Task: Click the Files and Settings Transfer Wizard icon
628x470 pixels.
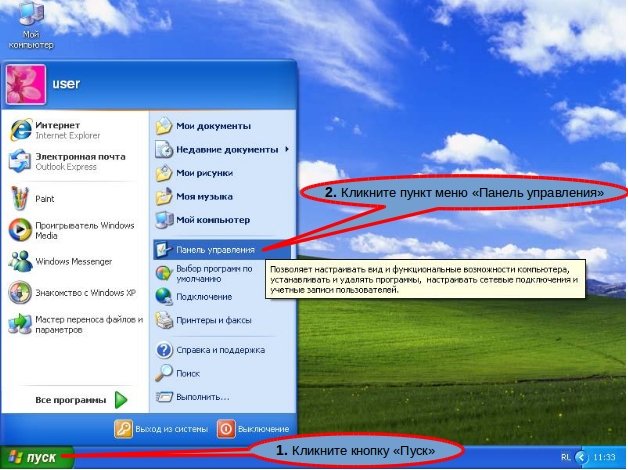Action: coord(20,324)
